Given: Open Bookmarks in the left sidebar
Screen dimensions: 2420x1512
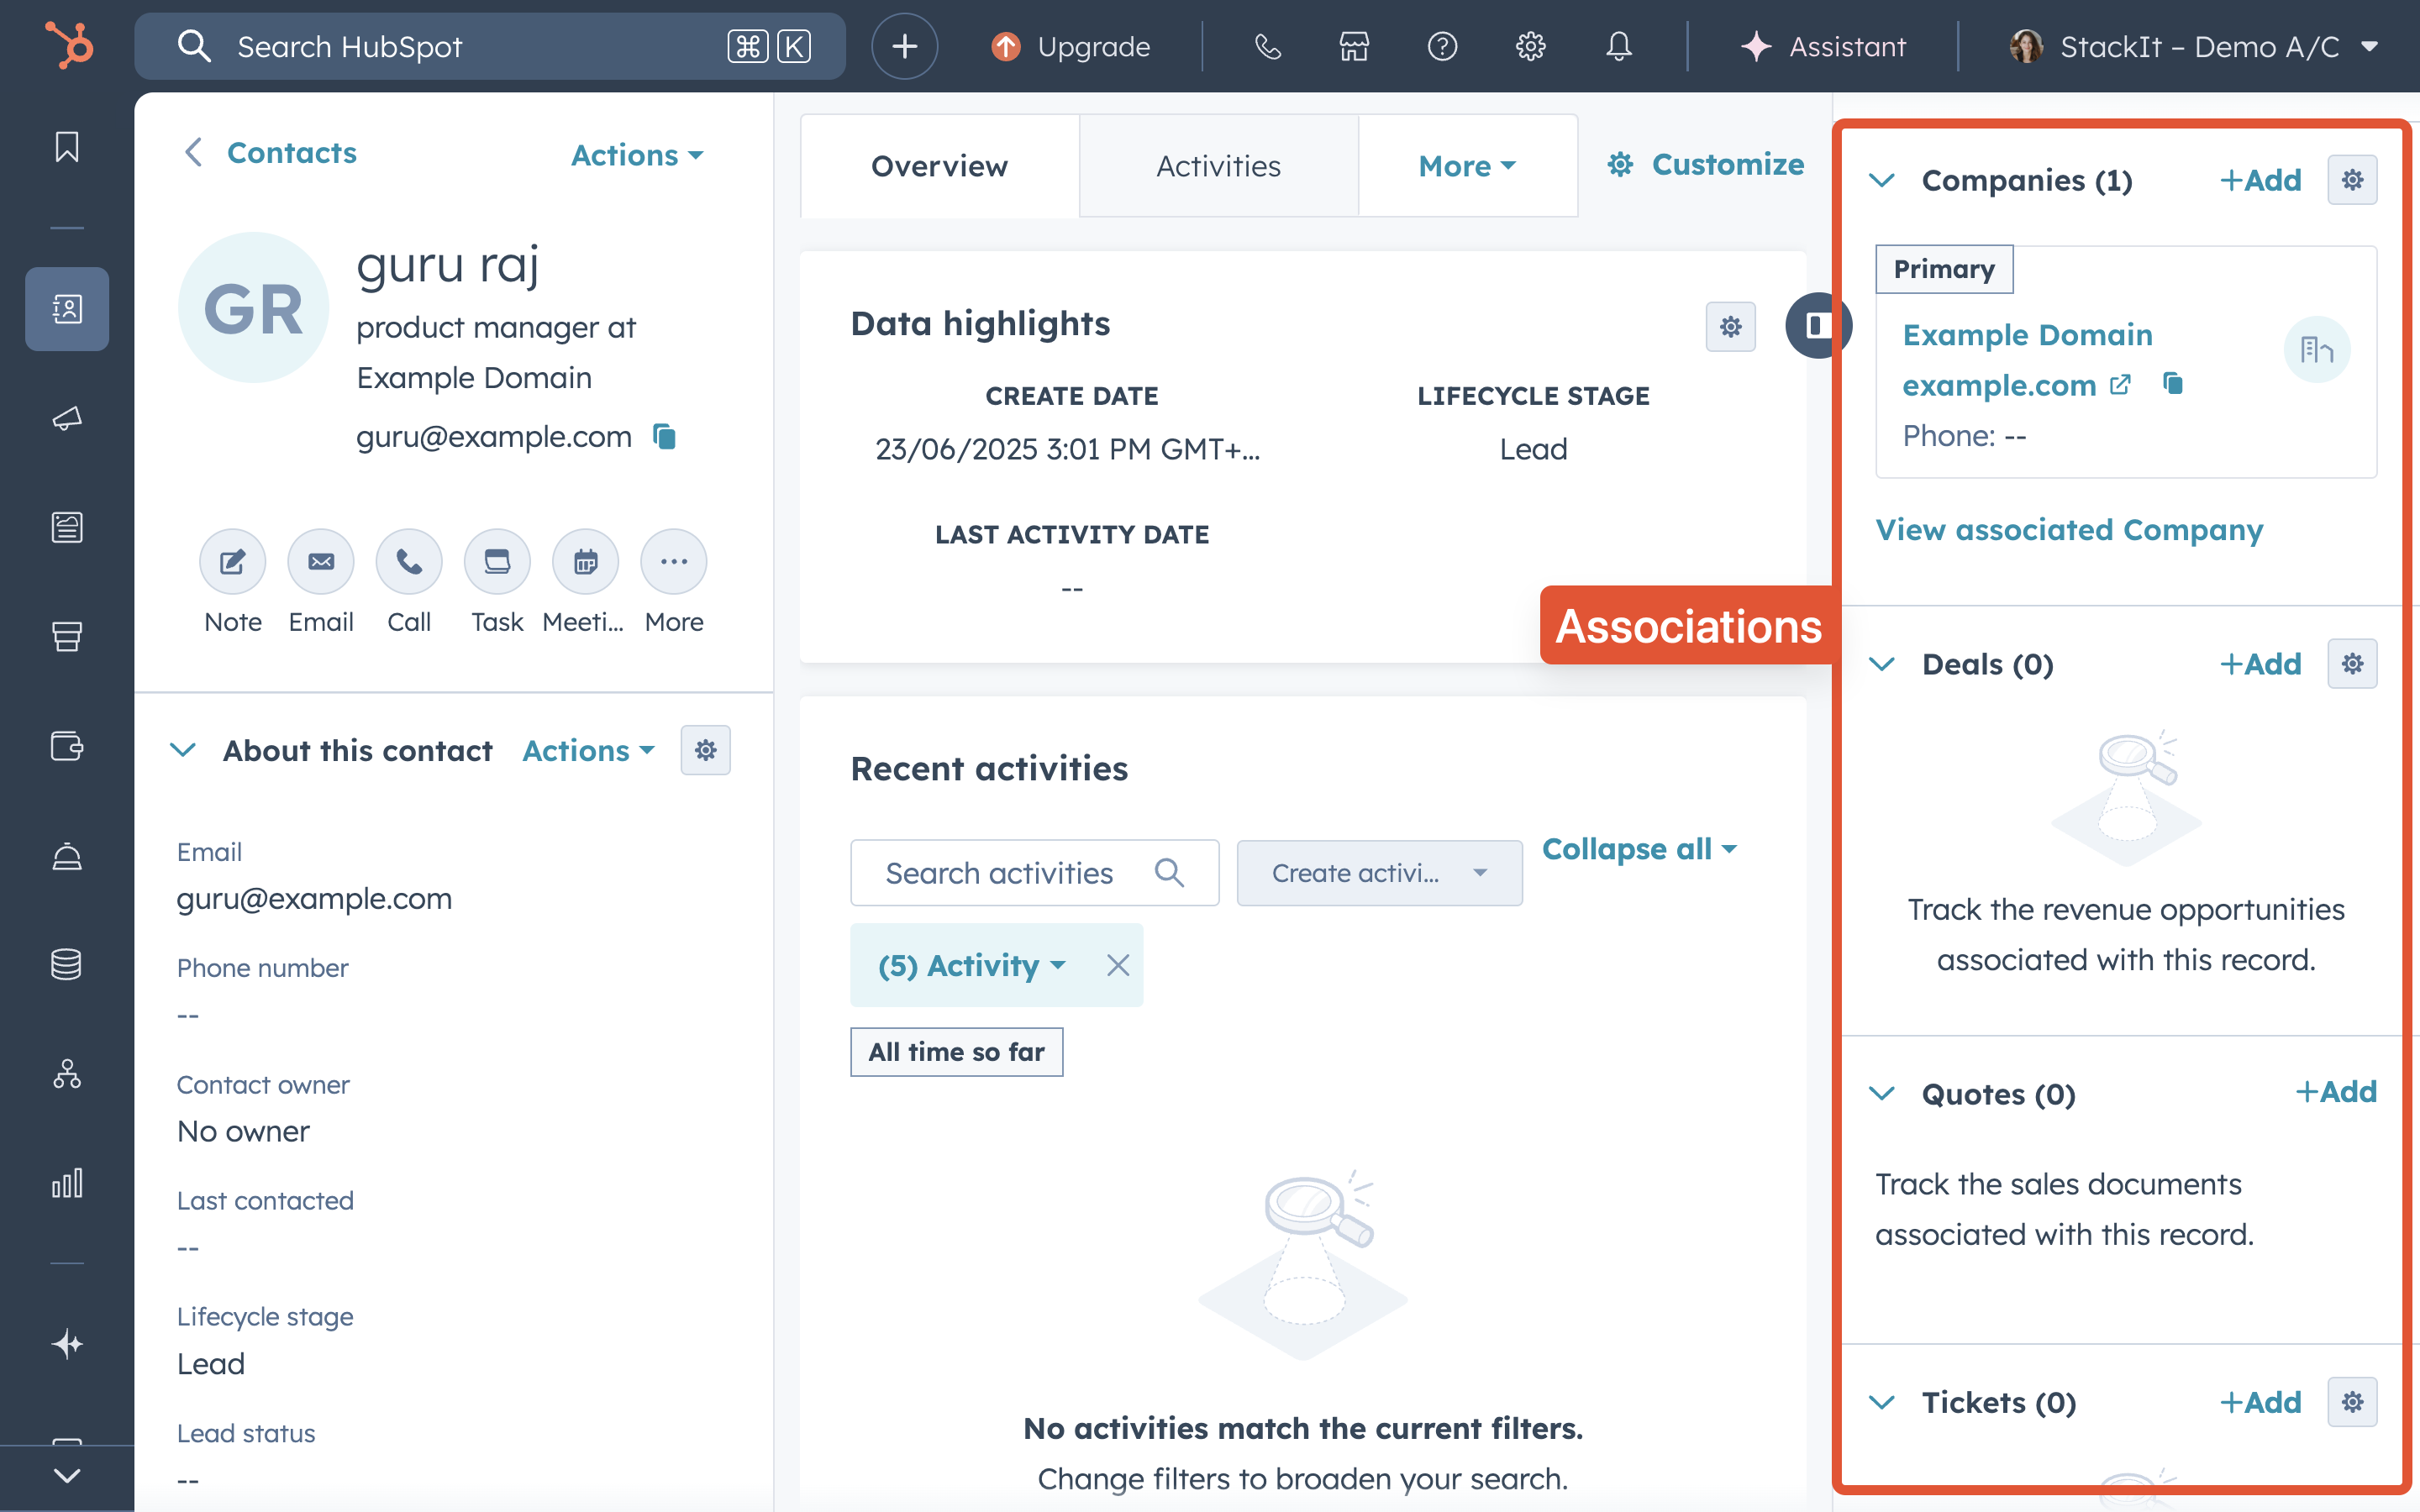Looking at the screenshot, I should pyautogui.click(x=66, y=148).
